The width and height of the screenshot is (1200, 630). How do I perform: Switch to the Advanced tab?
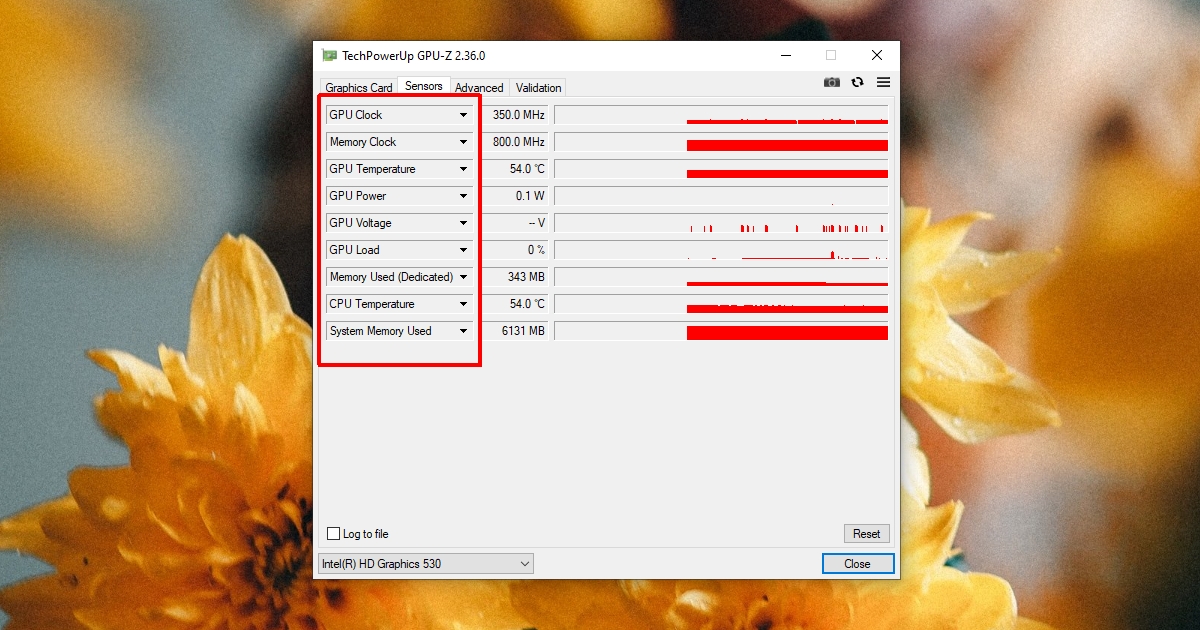479,88
